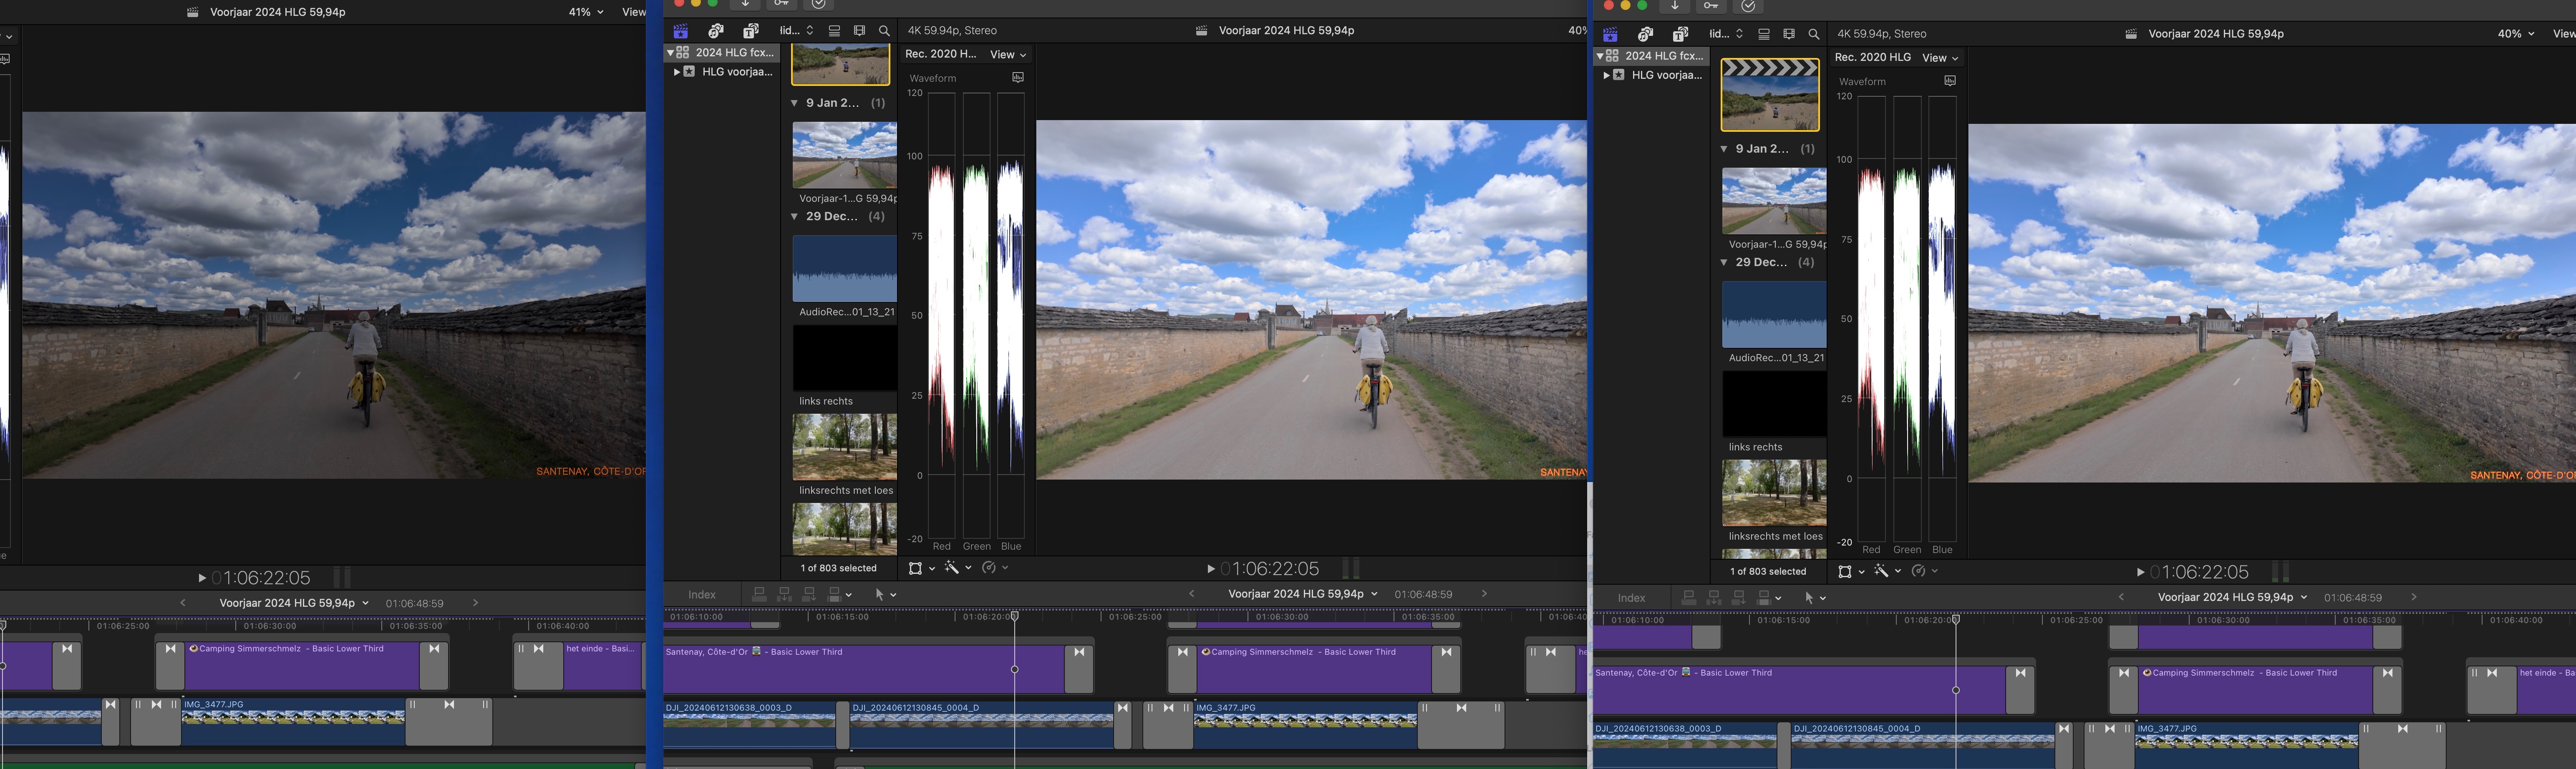Open Photos and Audio sidebar in middle window
Image resolution: width=2576 pixels, height=769 pixels.
point(716,31)
